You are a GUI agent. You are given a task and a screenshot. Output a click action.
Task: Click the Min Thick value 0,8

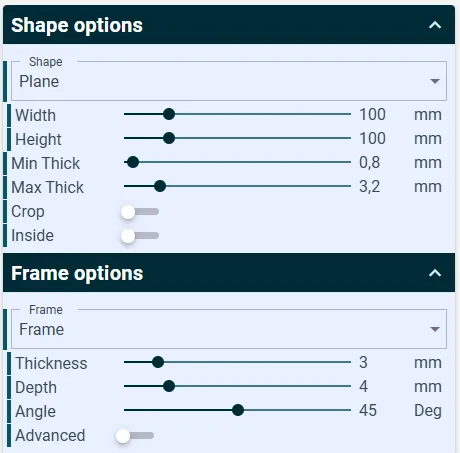370,163
